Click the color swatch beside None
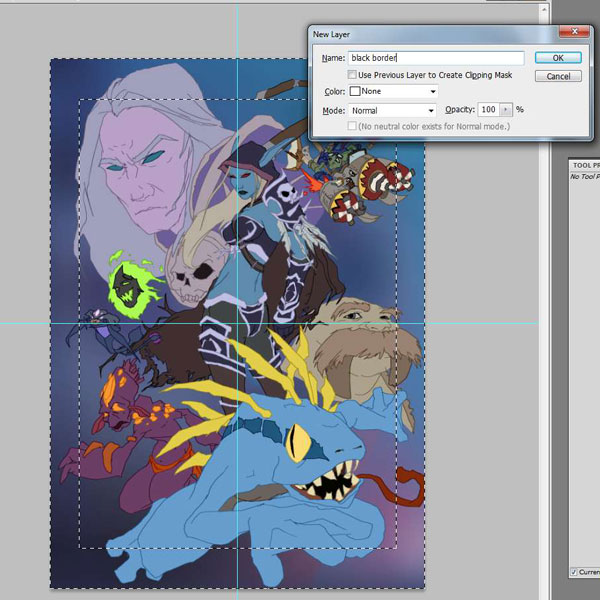Image resolution: width=600 pixels, height=600 pixels. pyautogui.click(x=355, y=91)
